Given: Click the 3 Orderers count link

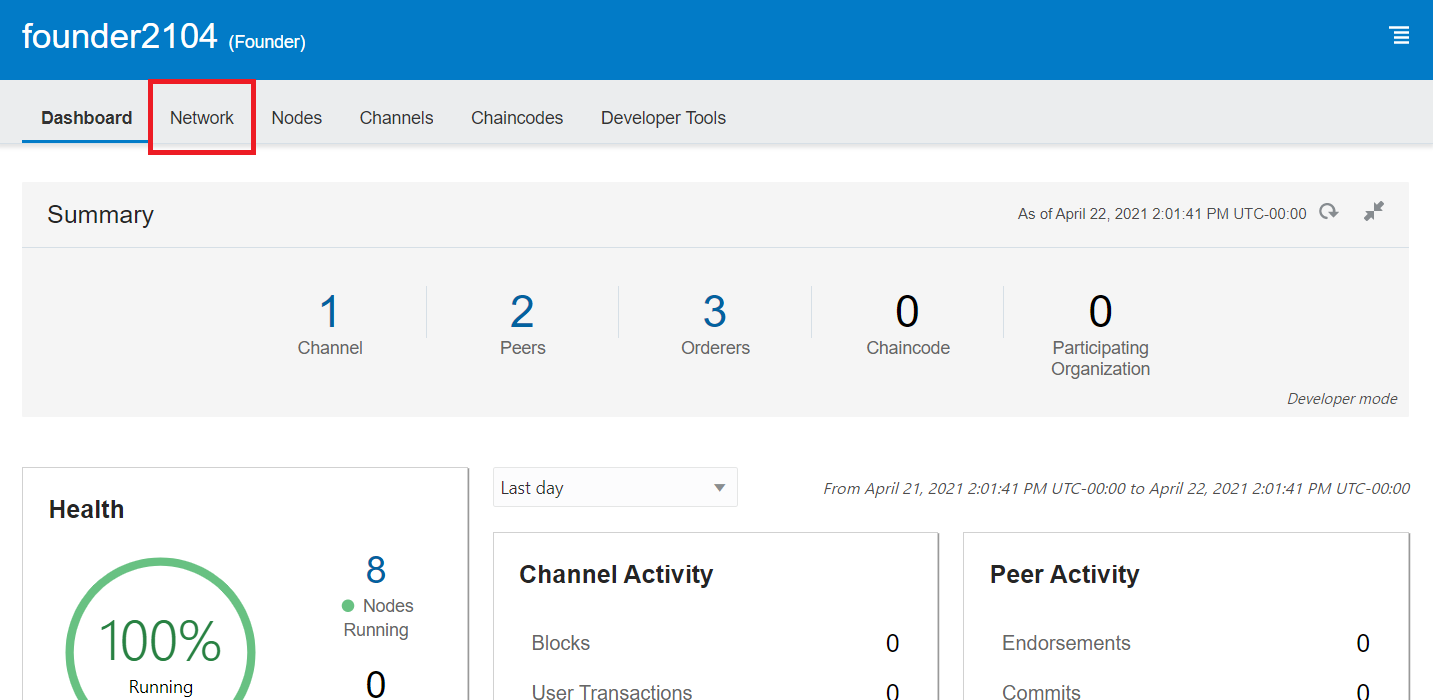Looking at the screenshot, I should point(714,312).
